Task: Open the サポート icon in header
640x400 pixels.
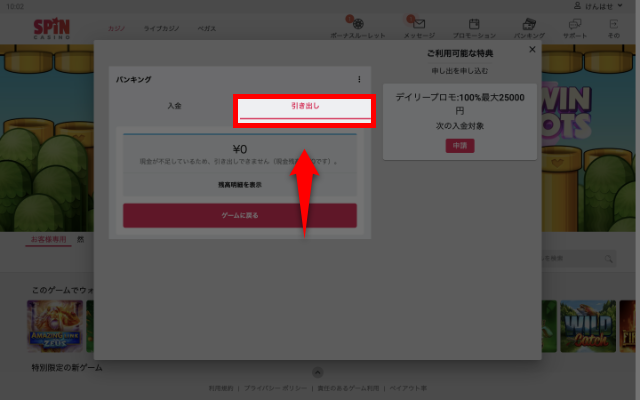Action: click(x=576, y=25)
